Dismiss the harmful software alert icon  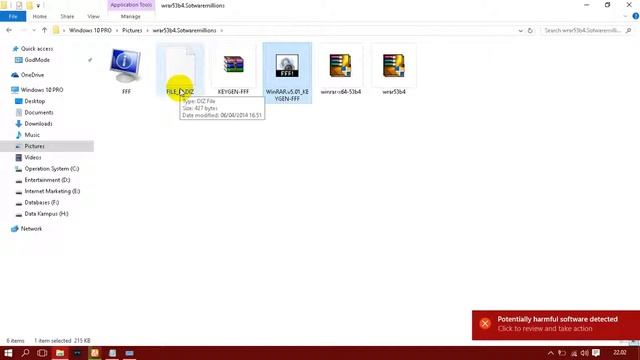click(485, 324)
